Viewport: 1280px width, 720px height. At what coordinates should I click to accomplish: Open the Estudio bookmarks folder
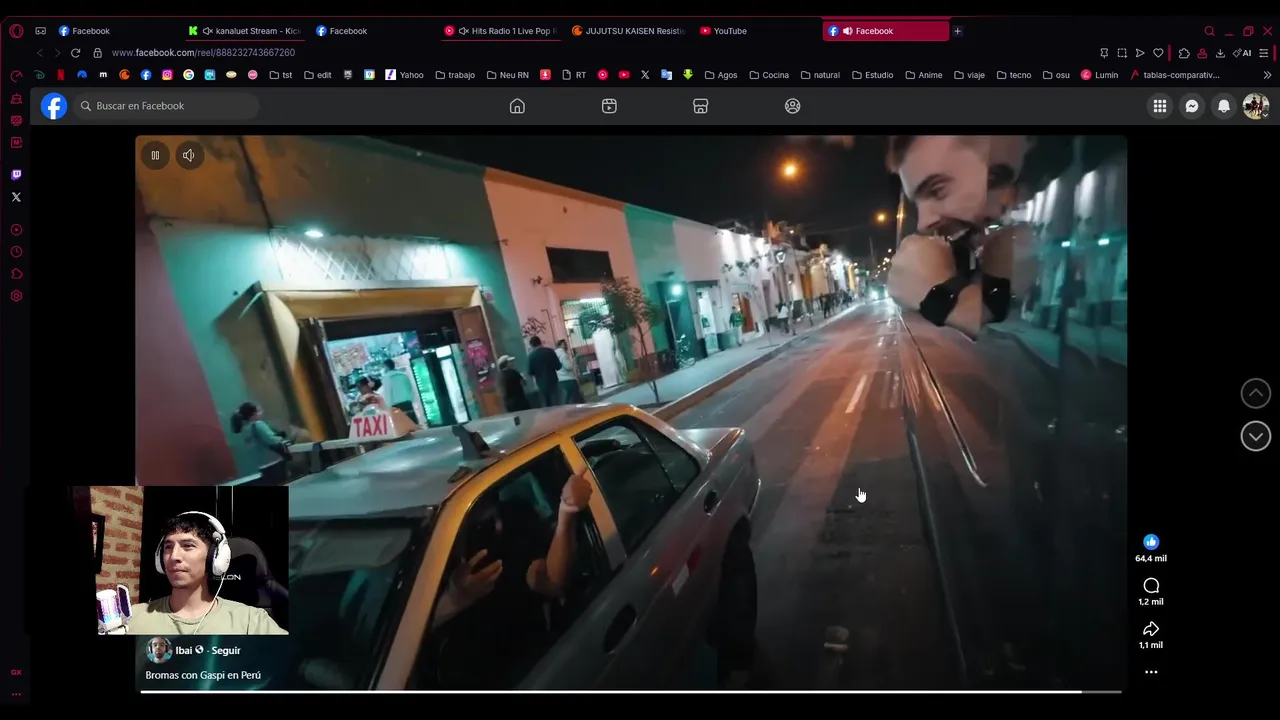point(872,75)
